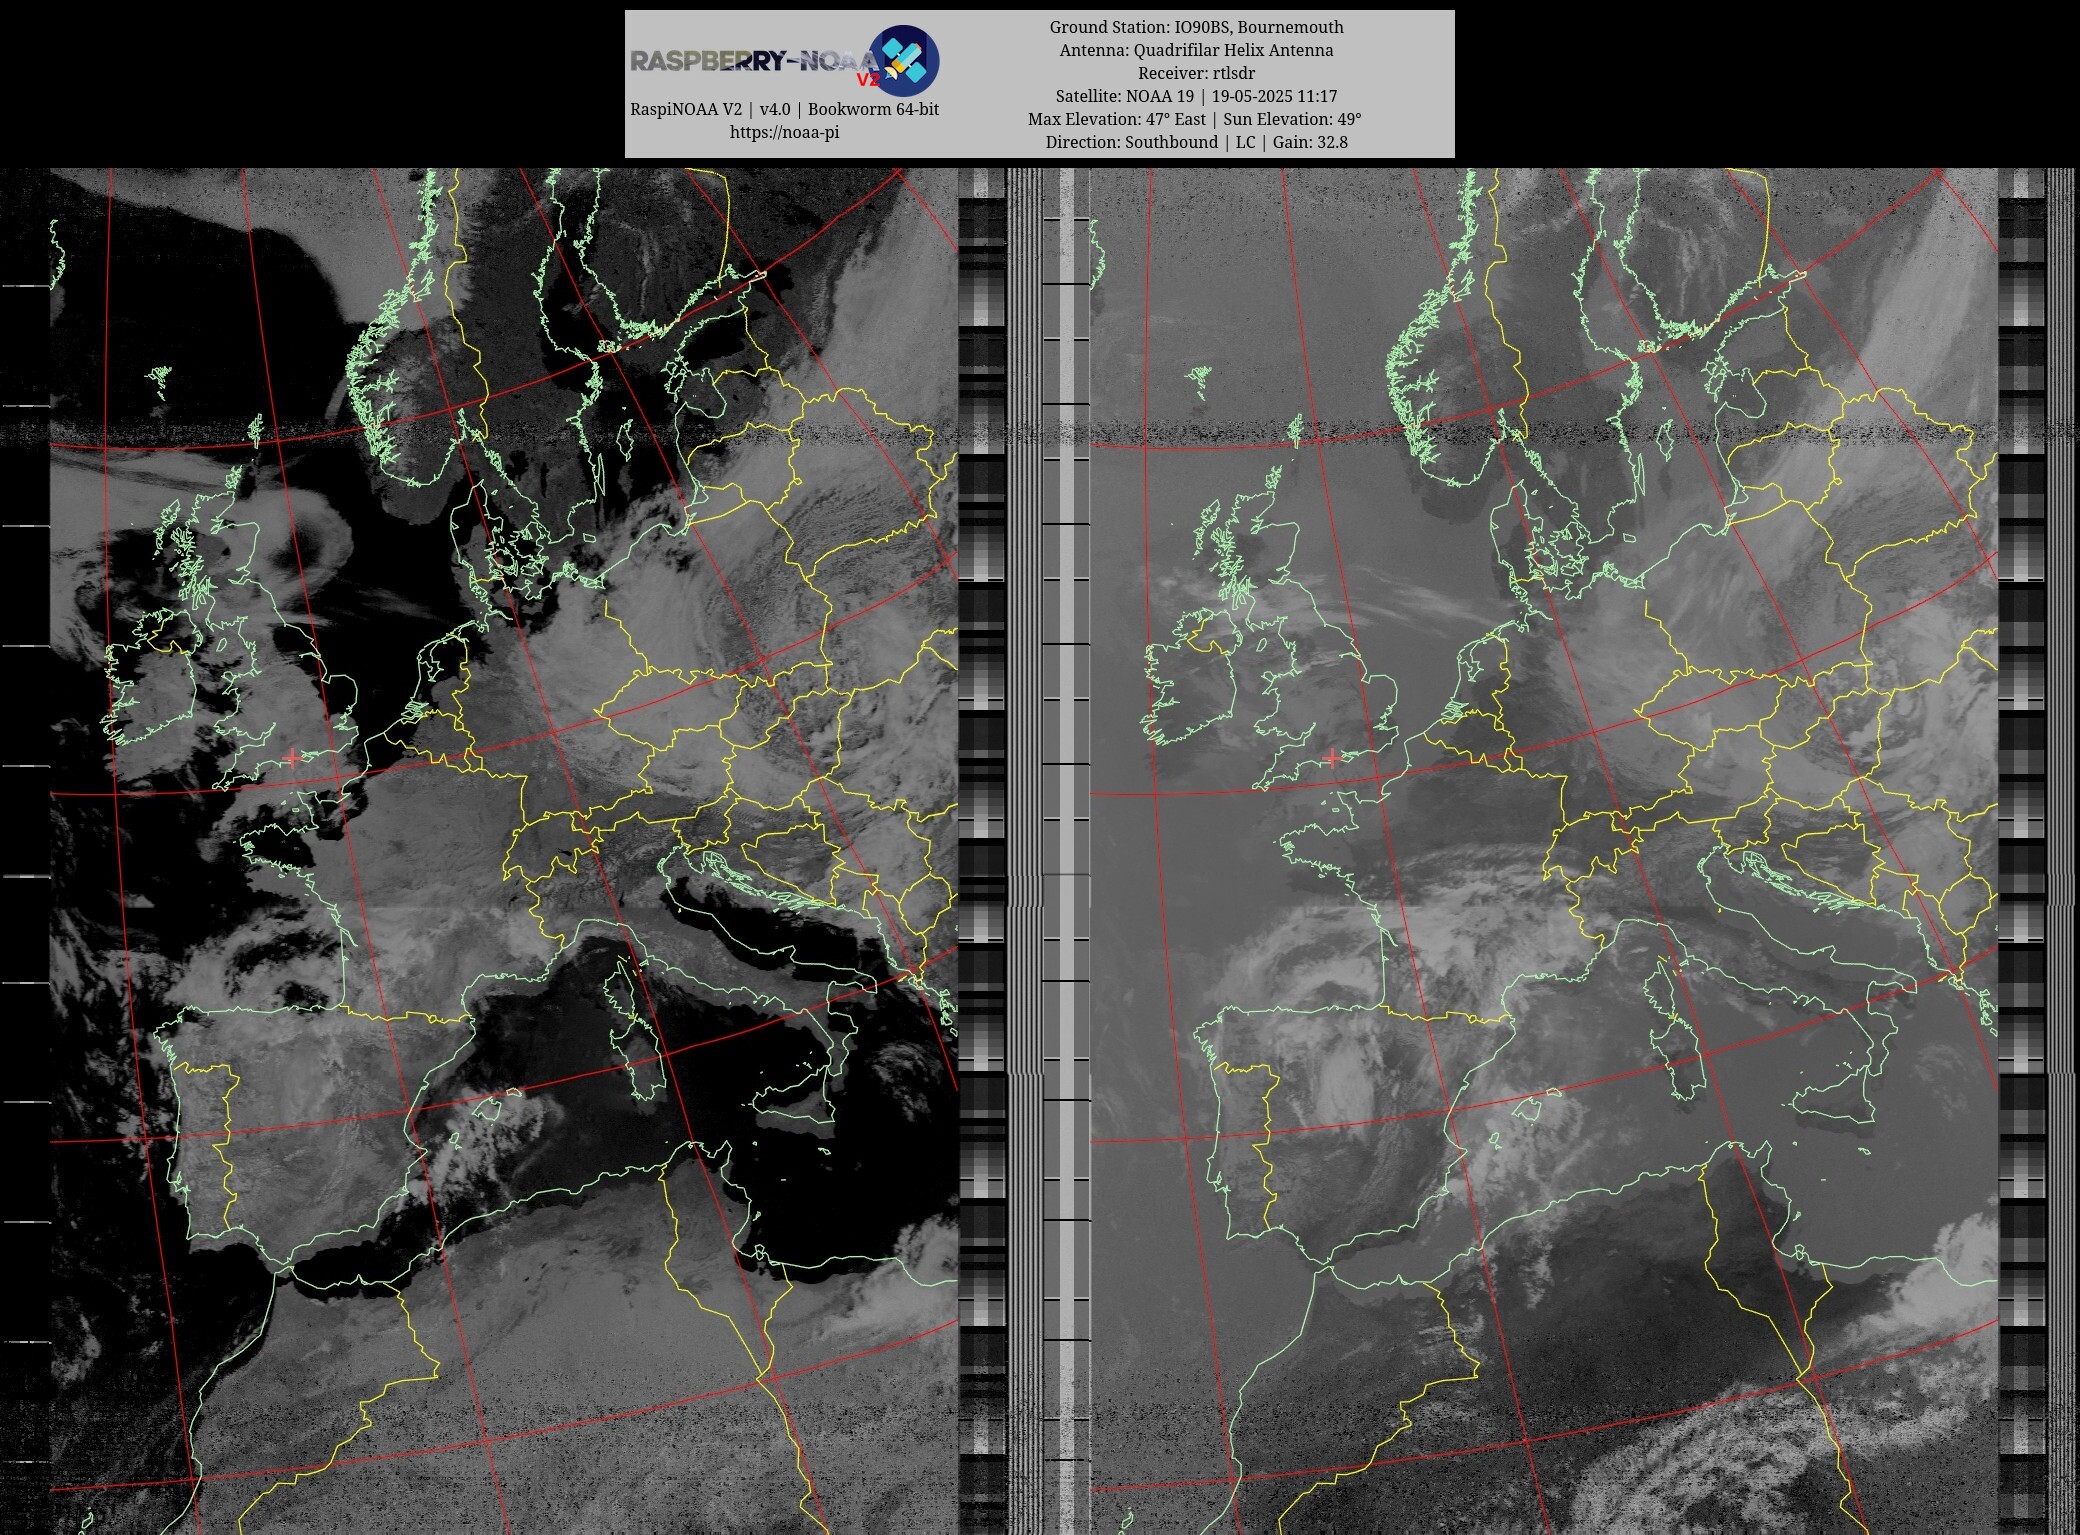The image size is (2080, 1535).
Task: Select the Ground Station IO90BS, Bournemouth text
Action: (1196, 27)
